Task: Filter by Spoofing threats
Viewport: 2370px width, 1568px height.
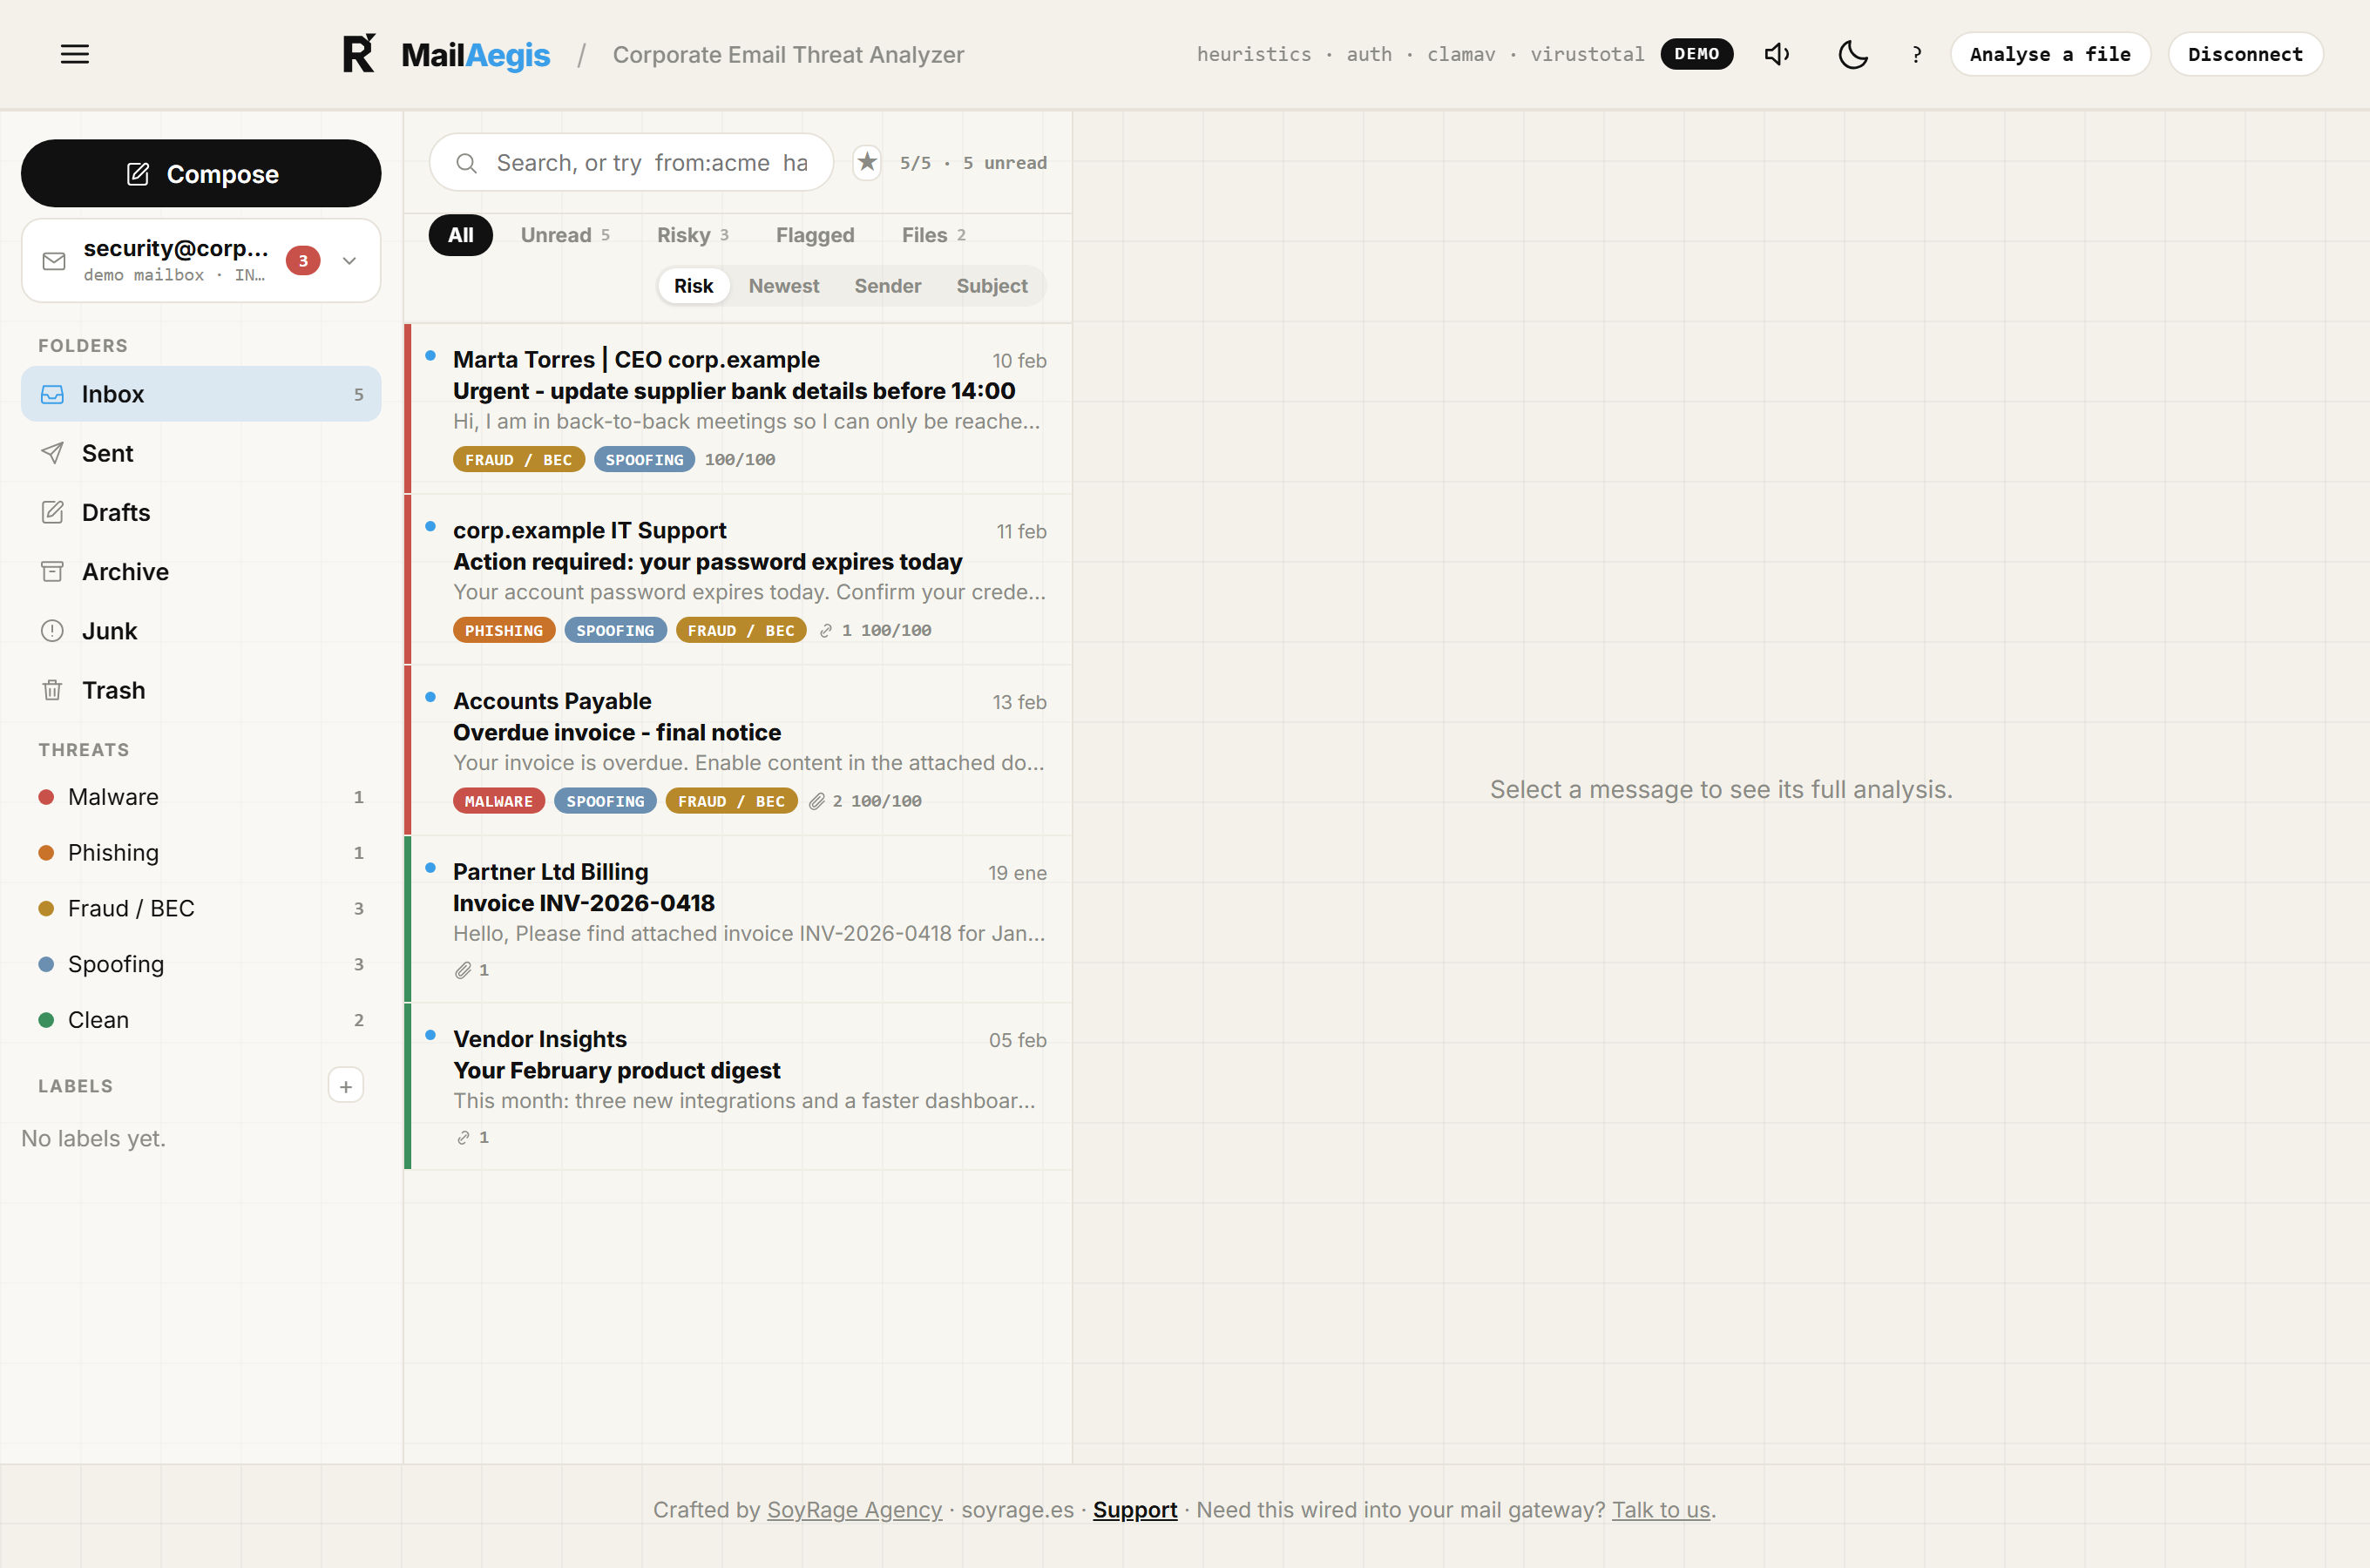Action: [201, 964]
